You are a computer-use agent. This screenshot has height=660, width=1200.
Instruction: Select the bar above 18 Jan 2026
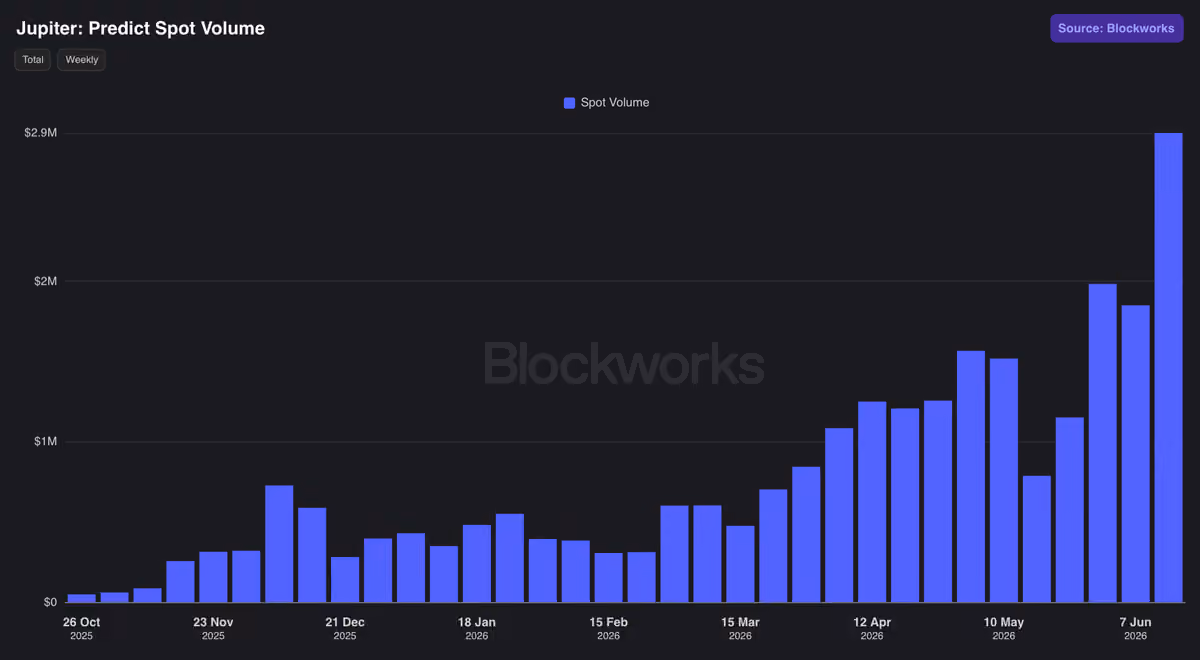[x=477, y=564]
